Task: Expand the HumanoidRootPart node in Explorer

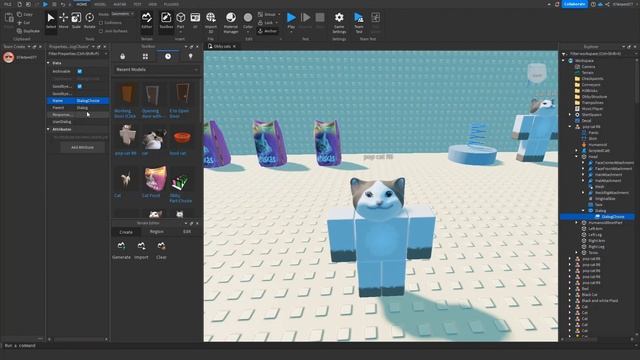Action: point(577,223)
